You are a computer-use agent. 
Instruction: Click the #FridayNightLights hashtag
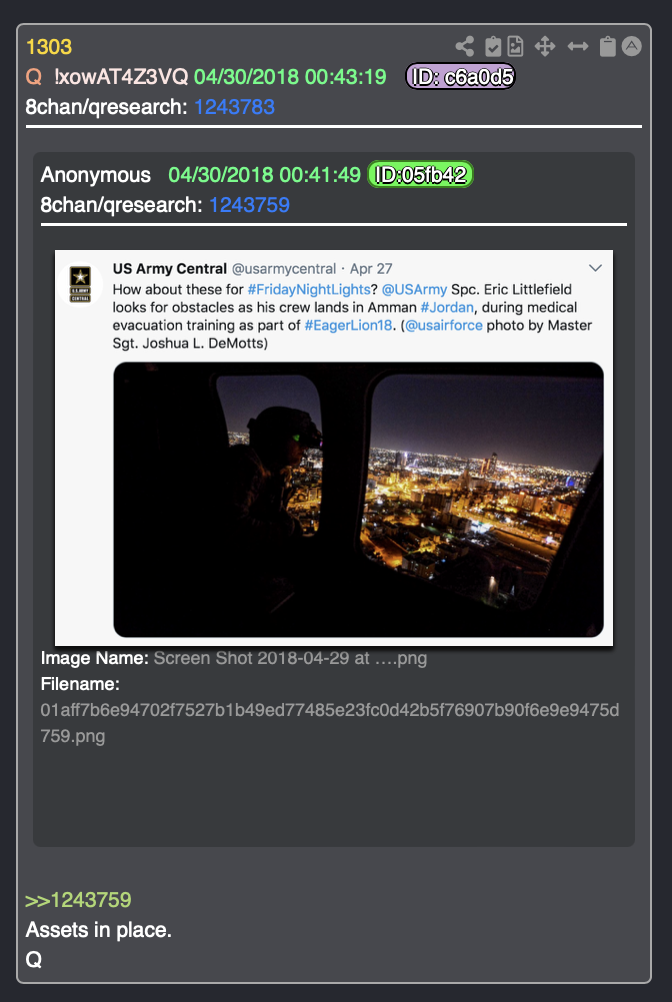pyautogui.click(x=309, y=289)
